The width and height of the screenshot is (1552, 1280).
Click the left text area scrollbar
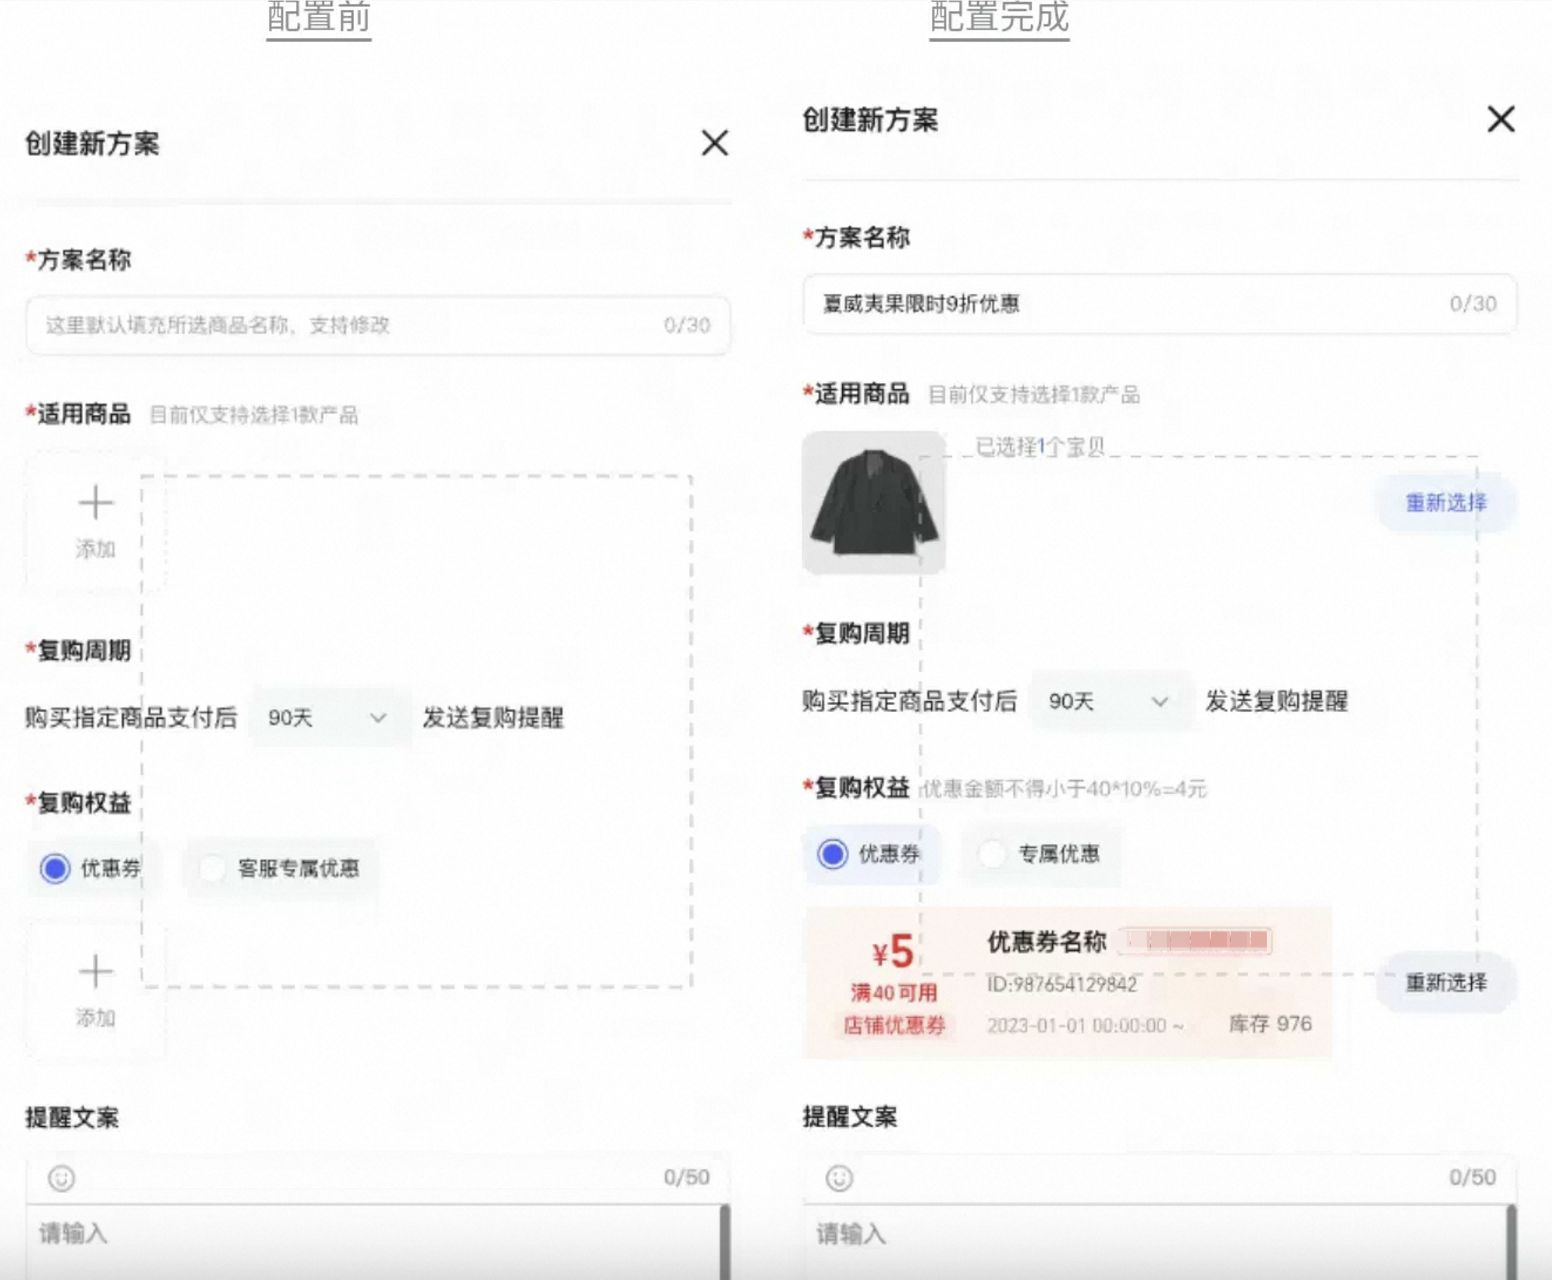[x=725, y=1242]
